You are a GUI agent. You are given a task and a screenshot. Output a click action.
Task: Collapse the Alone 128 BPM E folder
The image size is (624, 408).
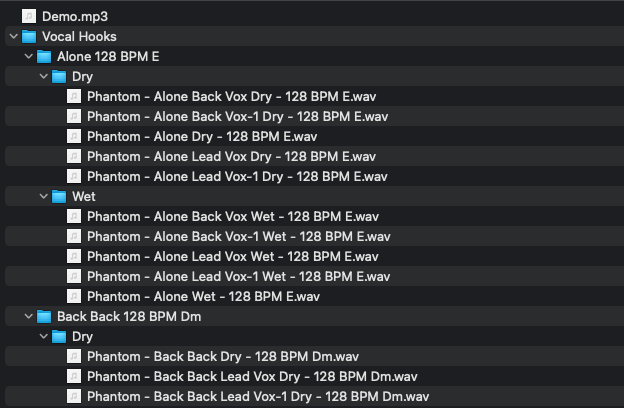pyautogui.click(x=27, y=56)
